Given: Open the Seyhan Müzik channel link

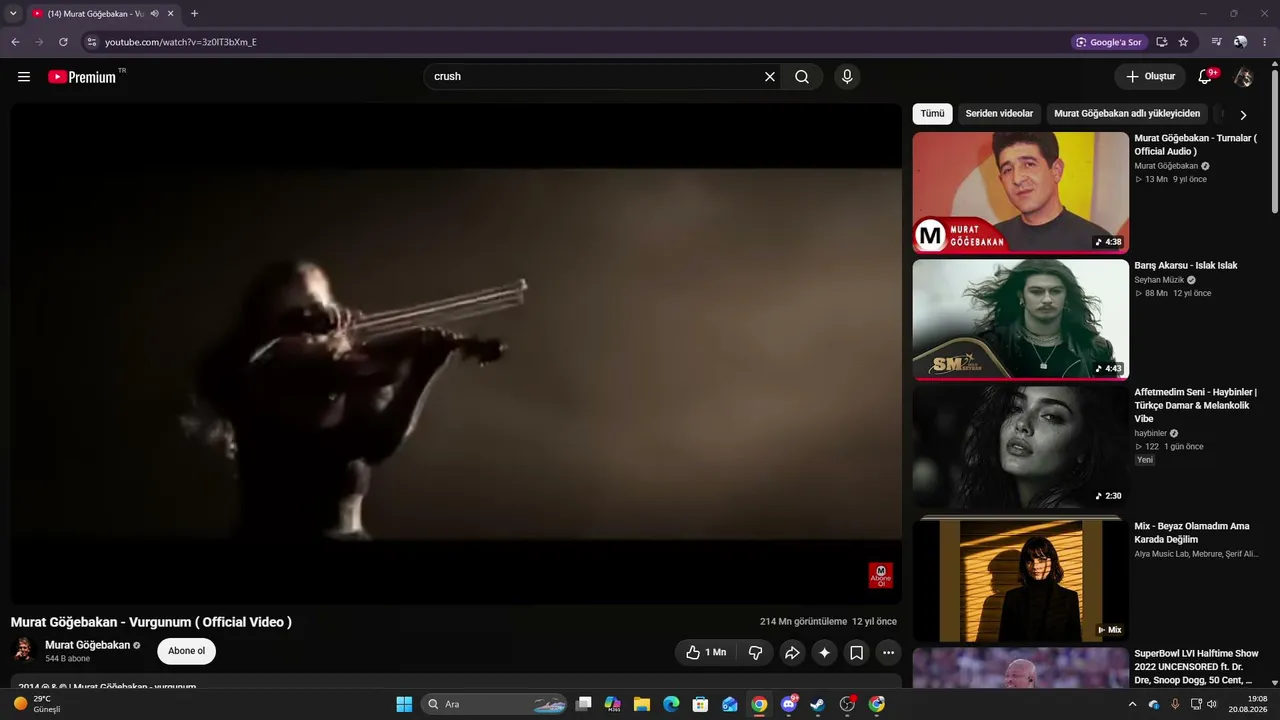Looking at the screenshot, I should click(1159, 280).
